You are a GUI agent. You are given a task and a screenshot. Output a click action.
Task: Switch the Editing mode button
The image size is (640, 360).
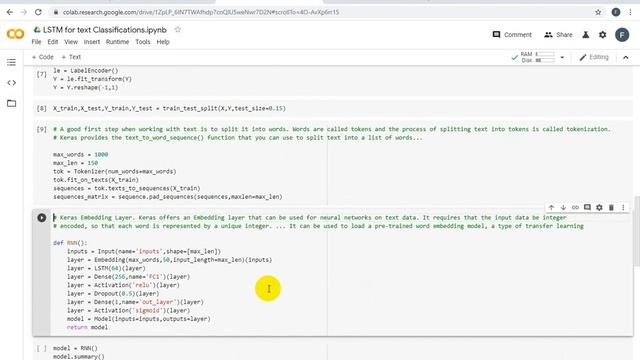594,57
